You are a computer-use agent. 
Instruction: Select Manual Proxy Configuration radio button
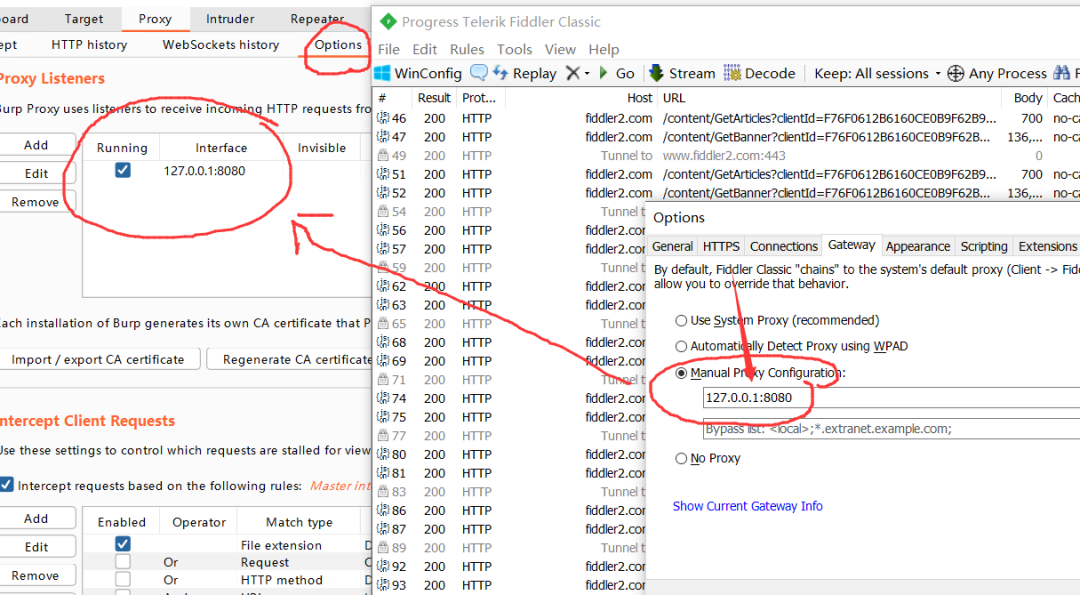tap(681, 373)
